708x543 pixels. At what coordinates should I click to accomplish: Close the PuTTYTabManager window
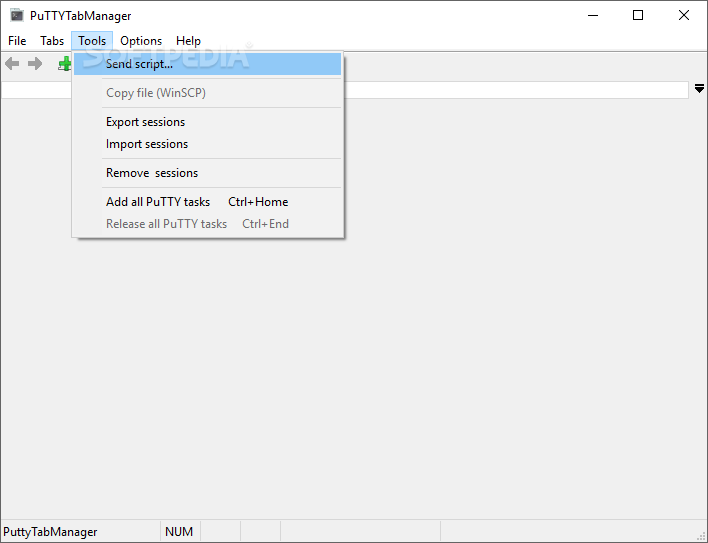(684, 15)
